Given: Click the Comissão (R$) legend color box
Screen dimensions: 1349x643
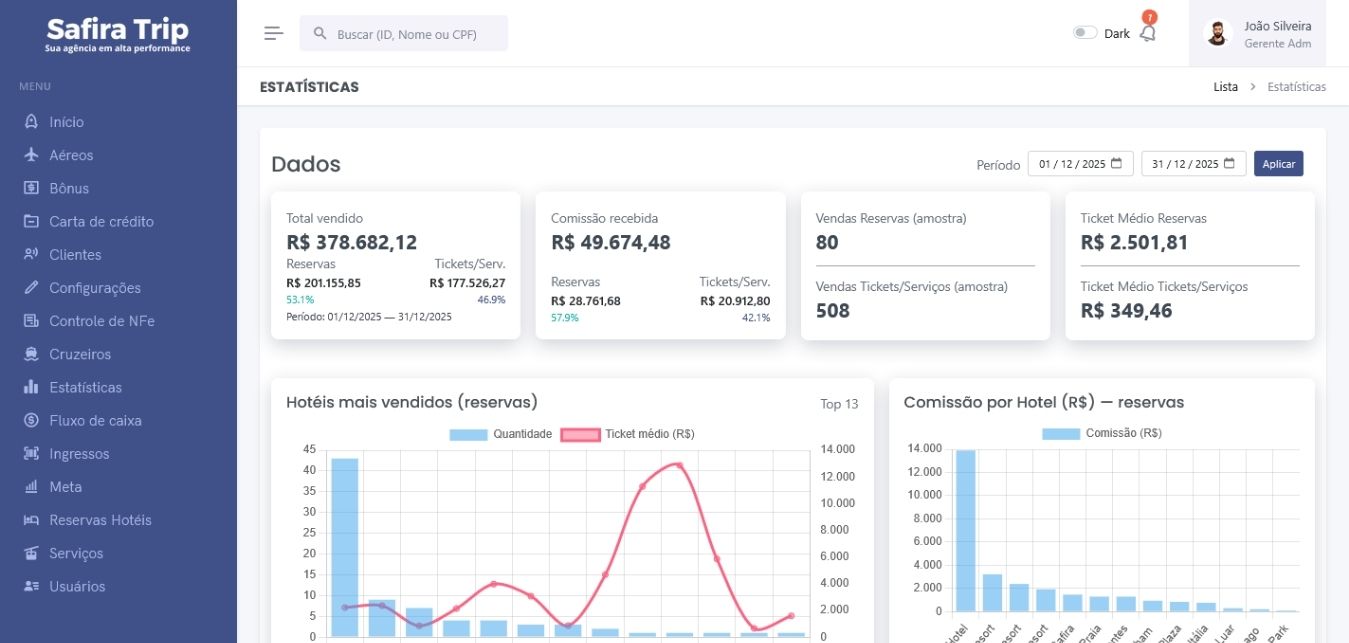Looking at the screenshot, I should 1060,433.
